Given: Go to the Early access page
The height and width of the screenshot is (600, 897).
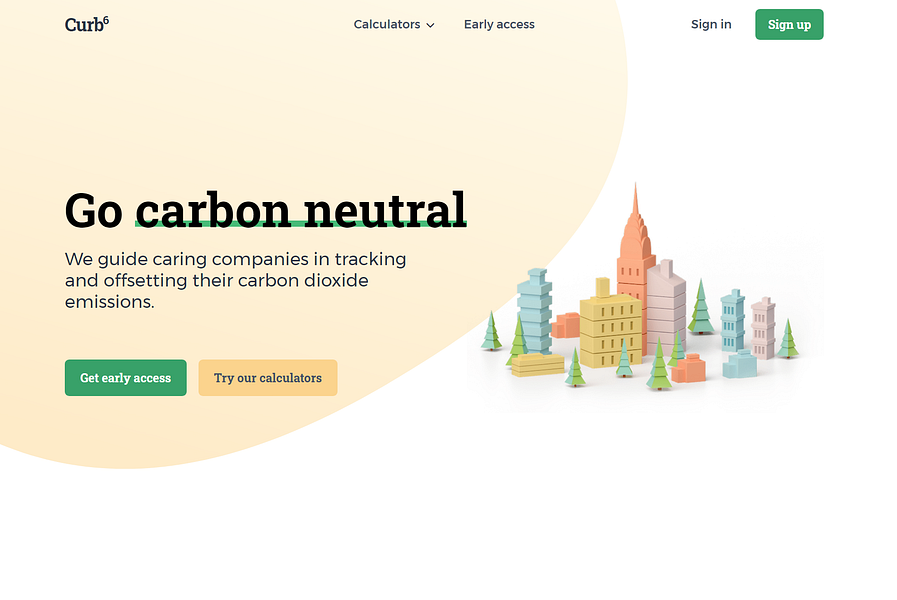Looking at the screenshot, I should (x=499, y=25).
